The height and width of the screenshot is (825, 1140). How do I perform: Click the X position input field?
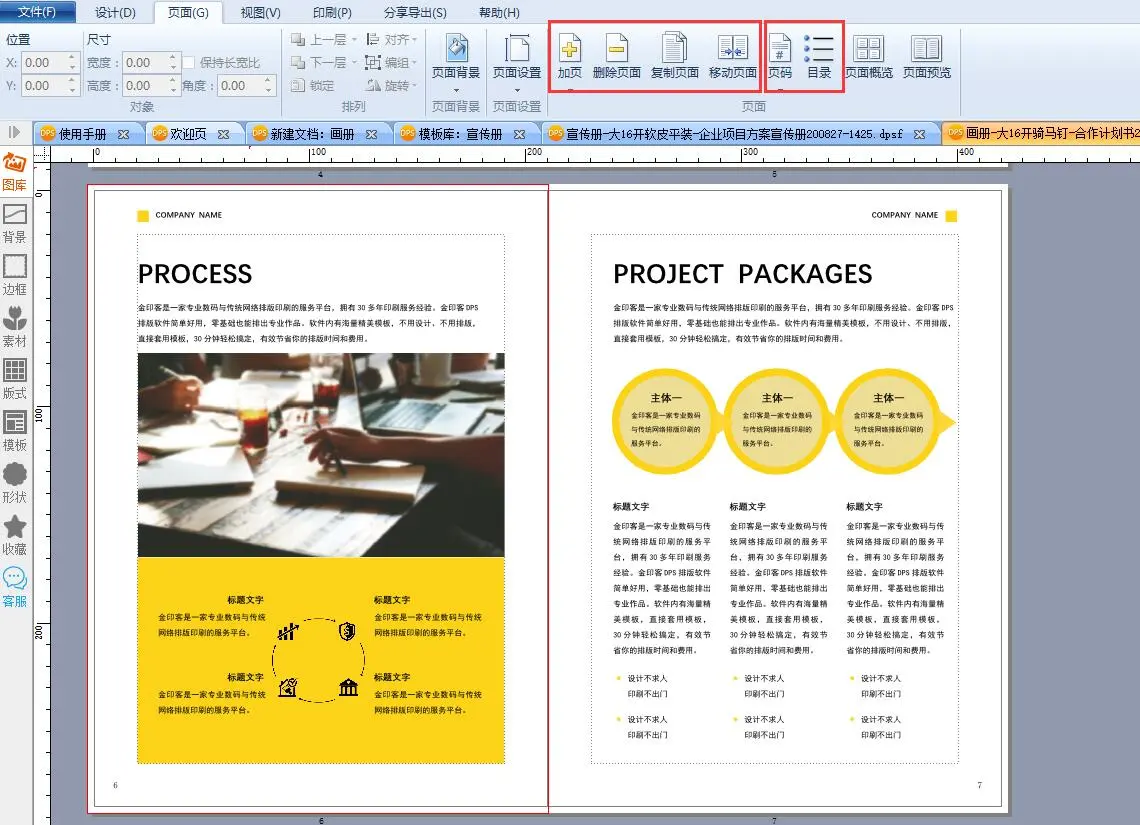pyautogui.click(x=43, y=63)
